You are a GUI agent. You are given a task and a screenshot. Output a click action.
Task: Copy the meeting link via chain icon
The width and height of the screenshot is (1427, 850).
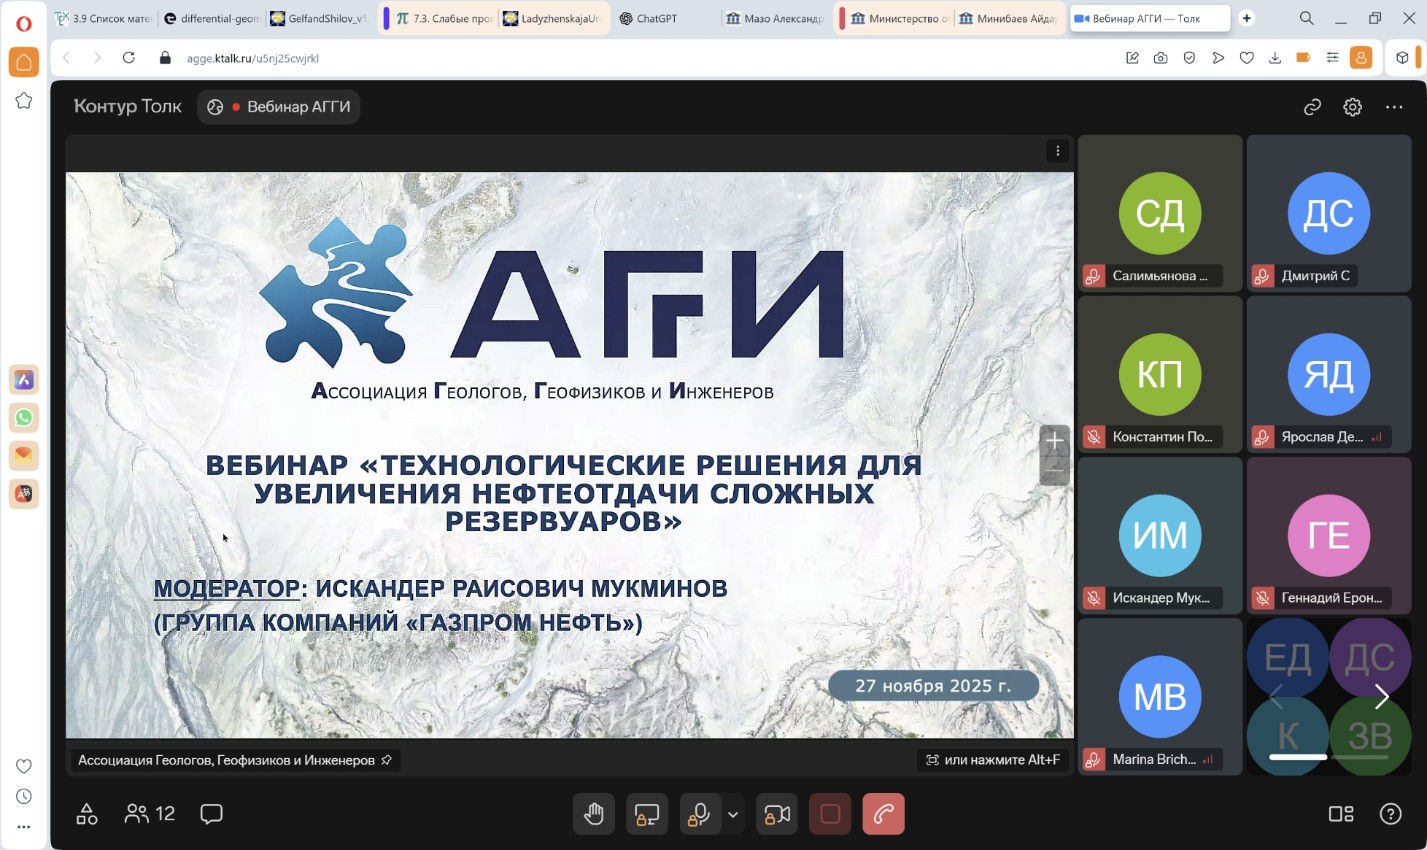coord(1312,107)
